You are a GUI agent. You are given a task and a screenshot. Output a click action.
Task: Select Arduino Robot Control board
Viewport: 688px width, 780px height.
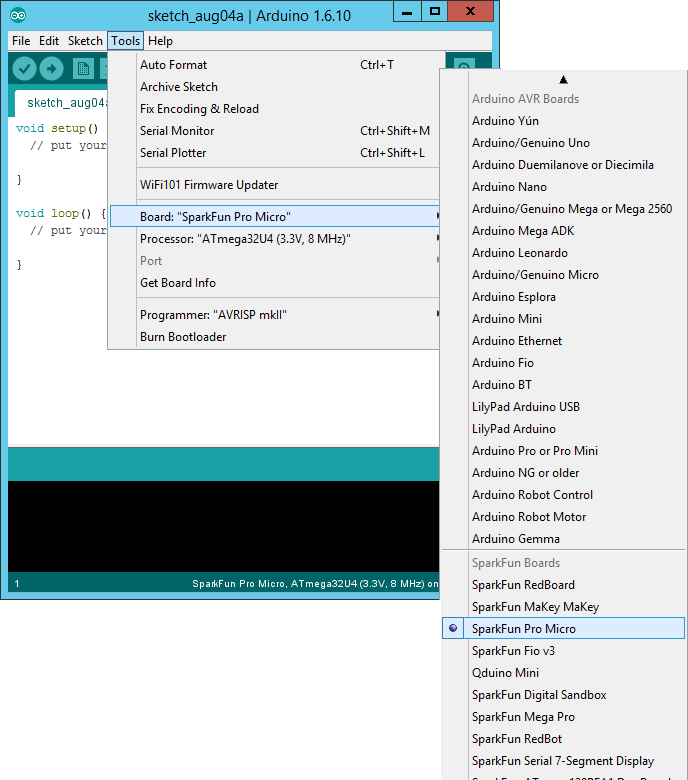pyautogui.click(x=563, y=494)
